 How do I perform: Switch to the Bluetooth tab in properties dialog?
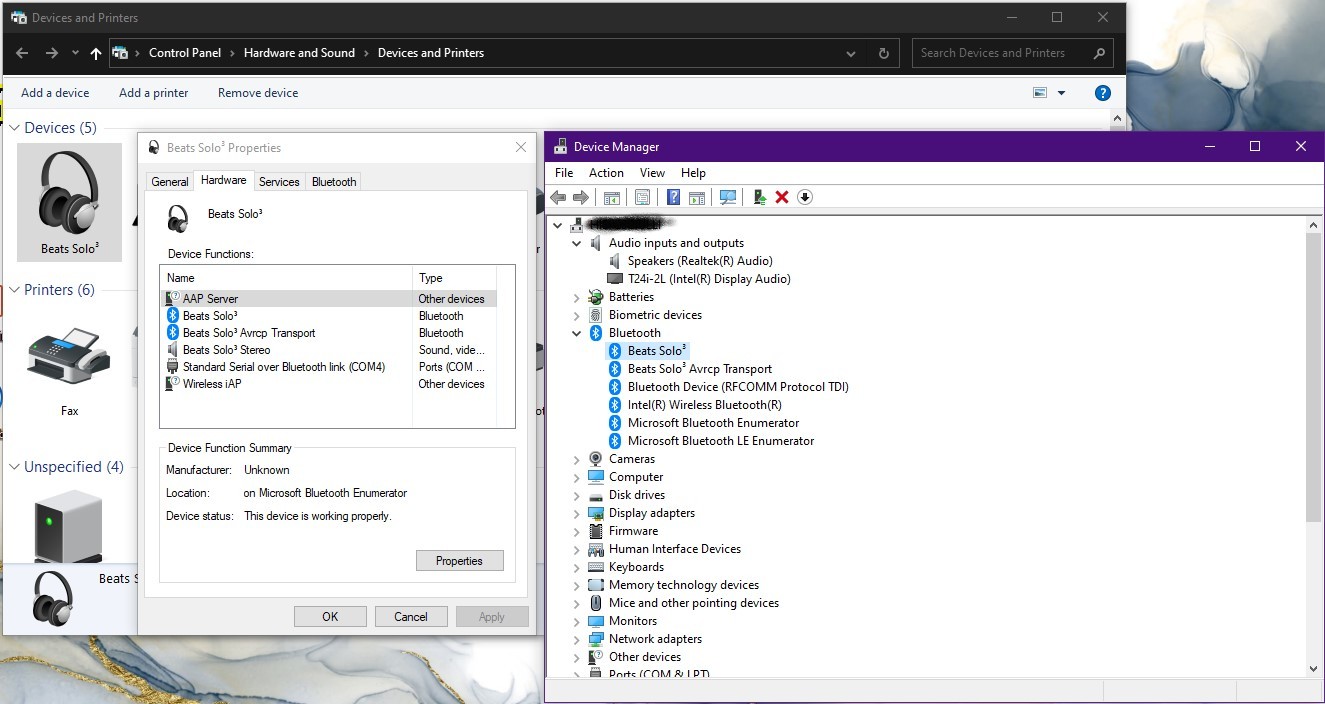(x=334, y=182)
